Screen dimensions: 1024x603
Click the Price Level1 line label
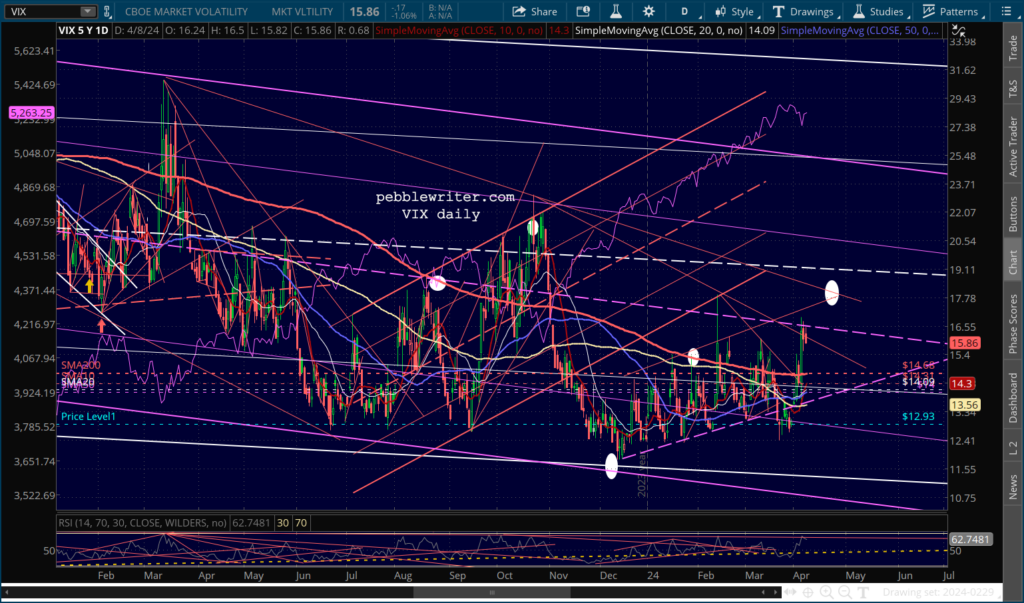click(x=88, y=416)
